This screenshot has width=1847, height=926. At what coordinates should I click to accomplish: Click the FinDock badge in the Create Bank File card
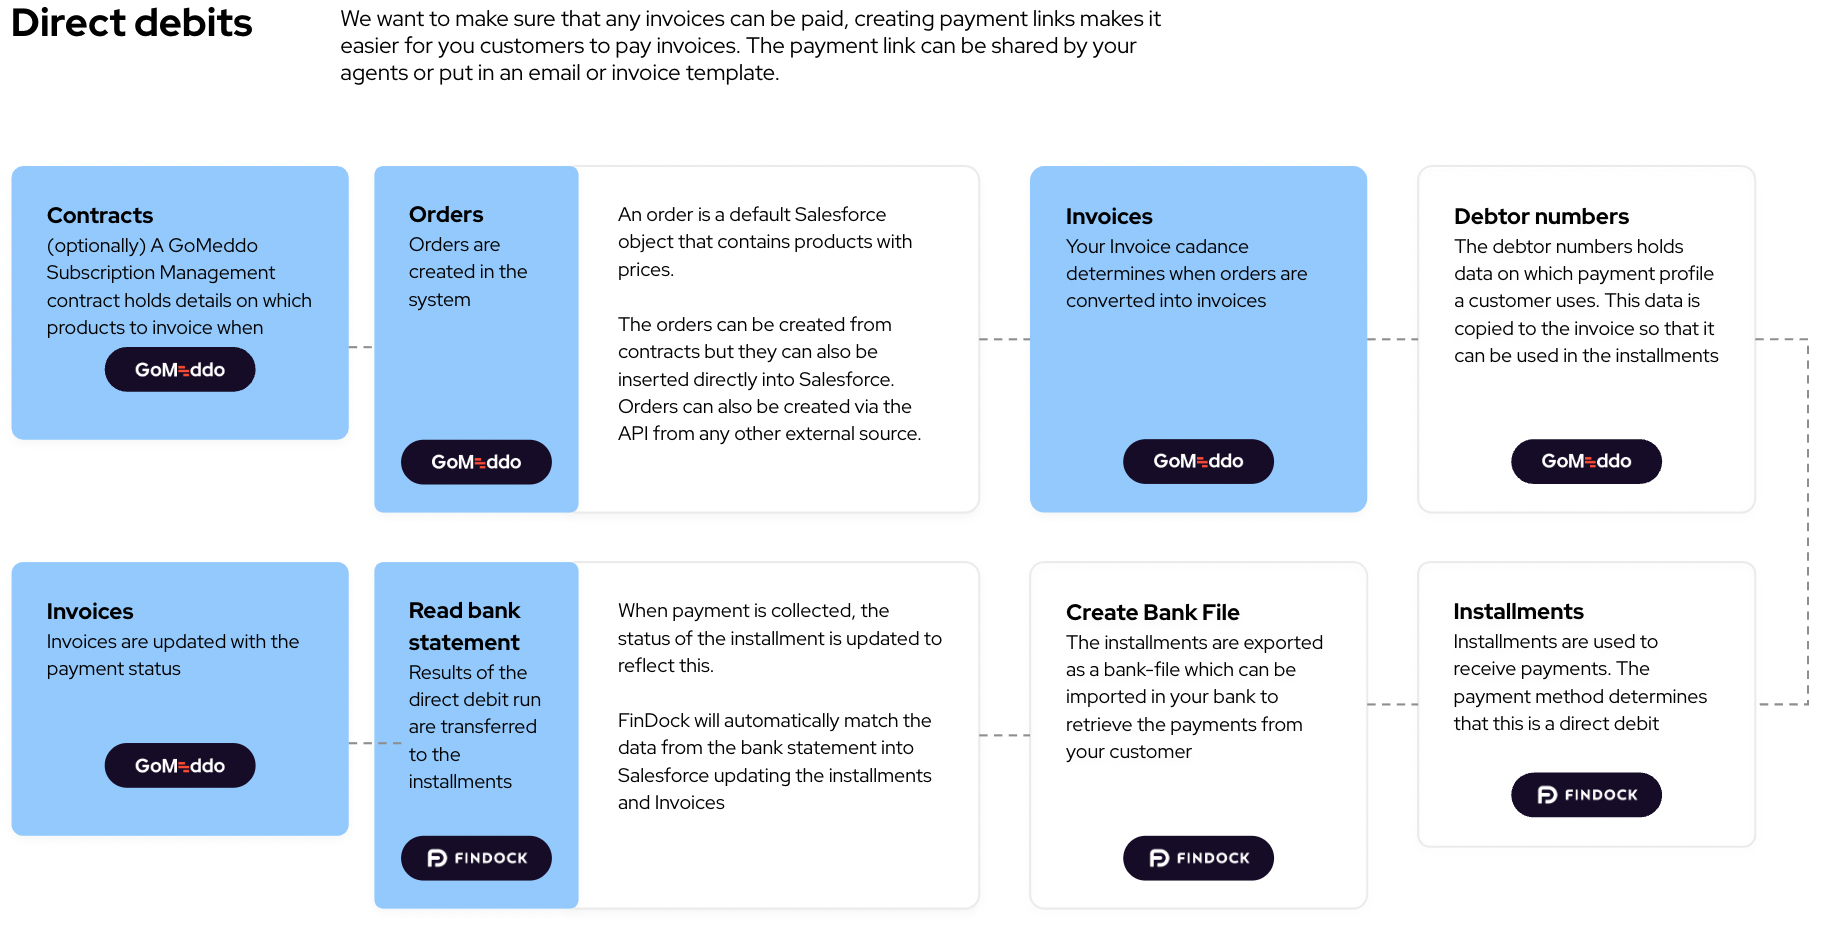point(1198,858)
